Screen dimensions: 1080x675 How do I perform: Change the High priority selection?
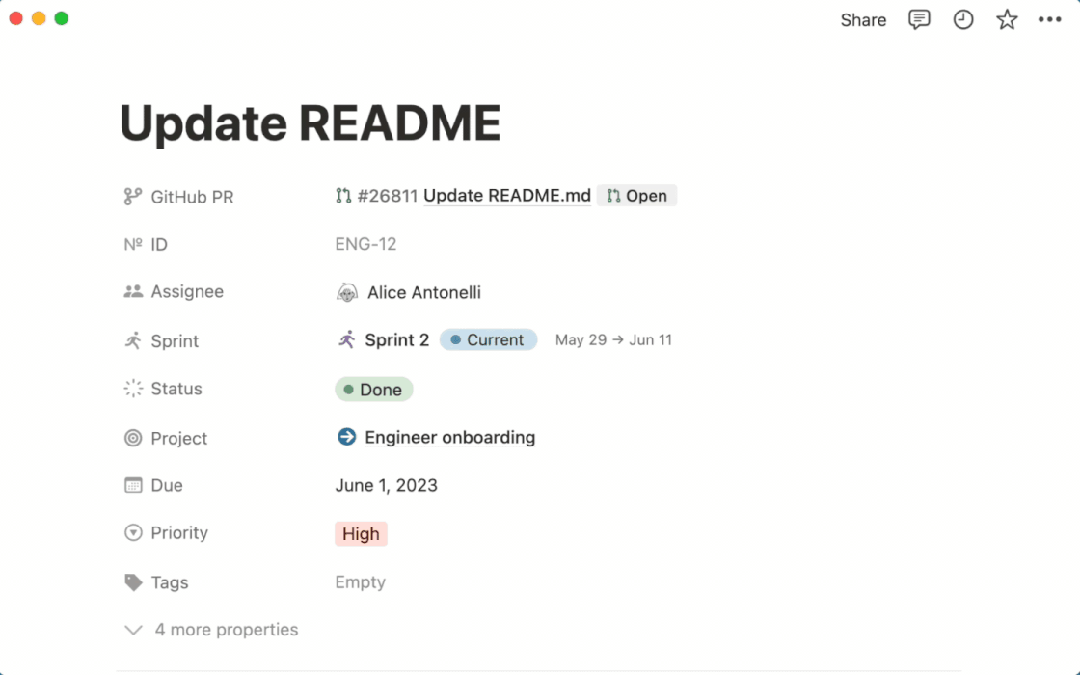[x=361, y=534]
